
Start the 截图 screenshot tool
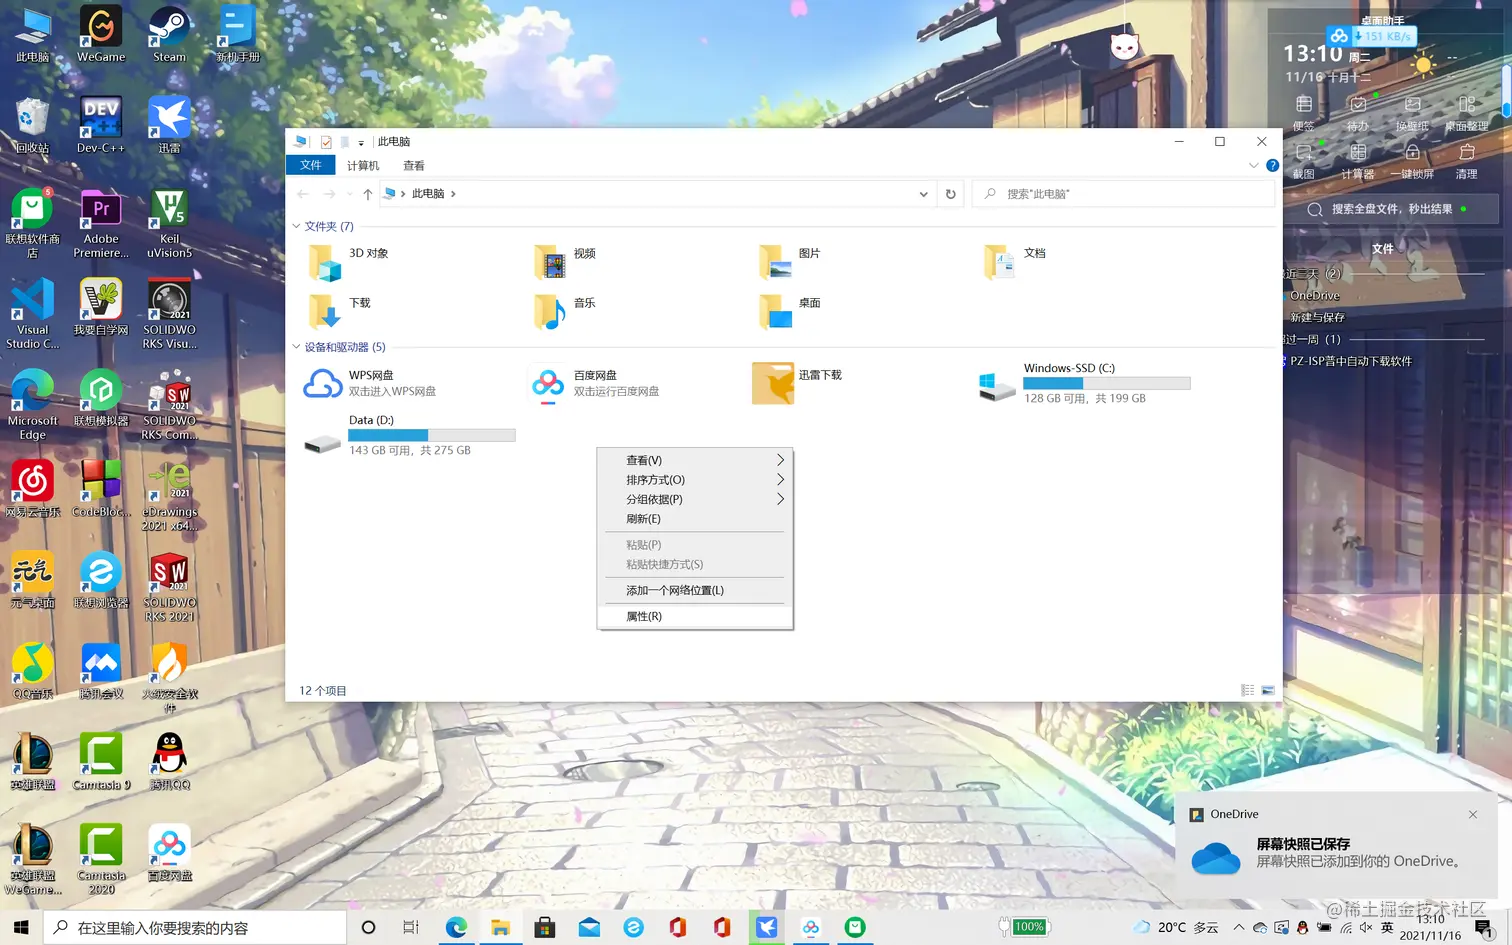(1304, 160)
